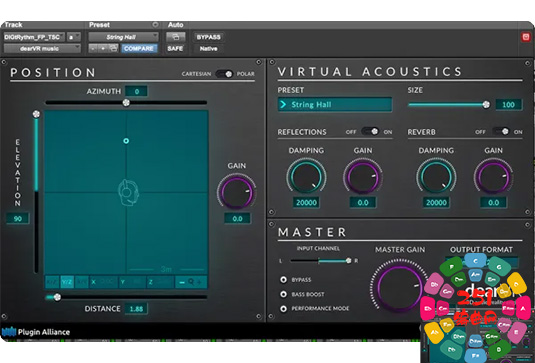This screenshot has width=535, height=363.
Task: Click the Z coordinate field under pad
Action: (x=160, y=282)
